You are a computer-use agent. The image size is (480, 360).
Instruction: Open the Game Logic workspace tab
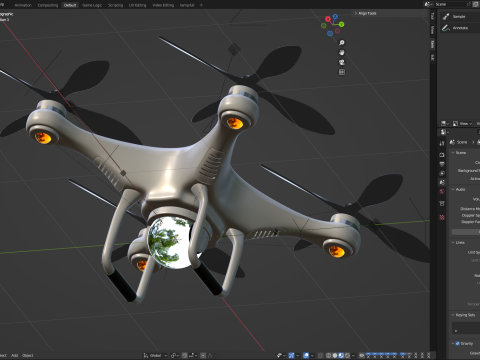tap(92, 5)
